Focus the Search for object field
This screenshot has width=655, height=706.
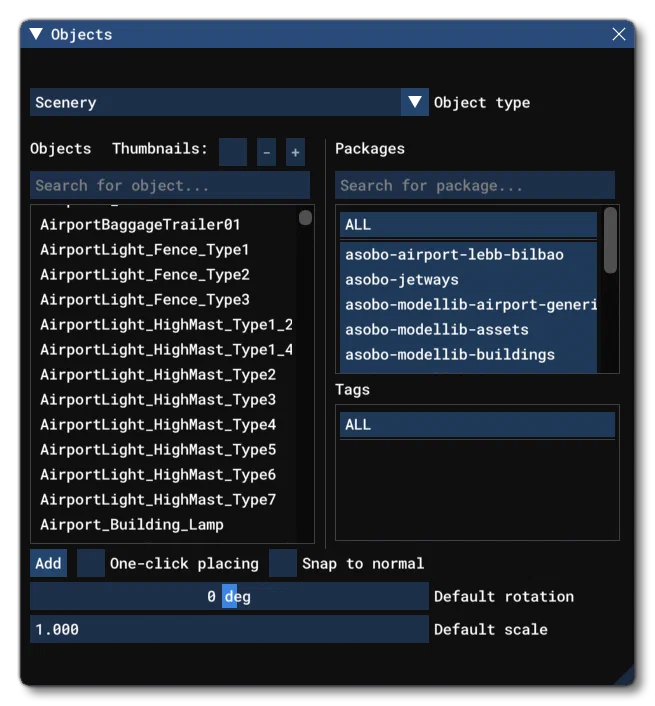point(170,185)
